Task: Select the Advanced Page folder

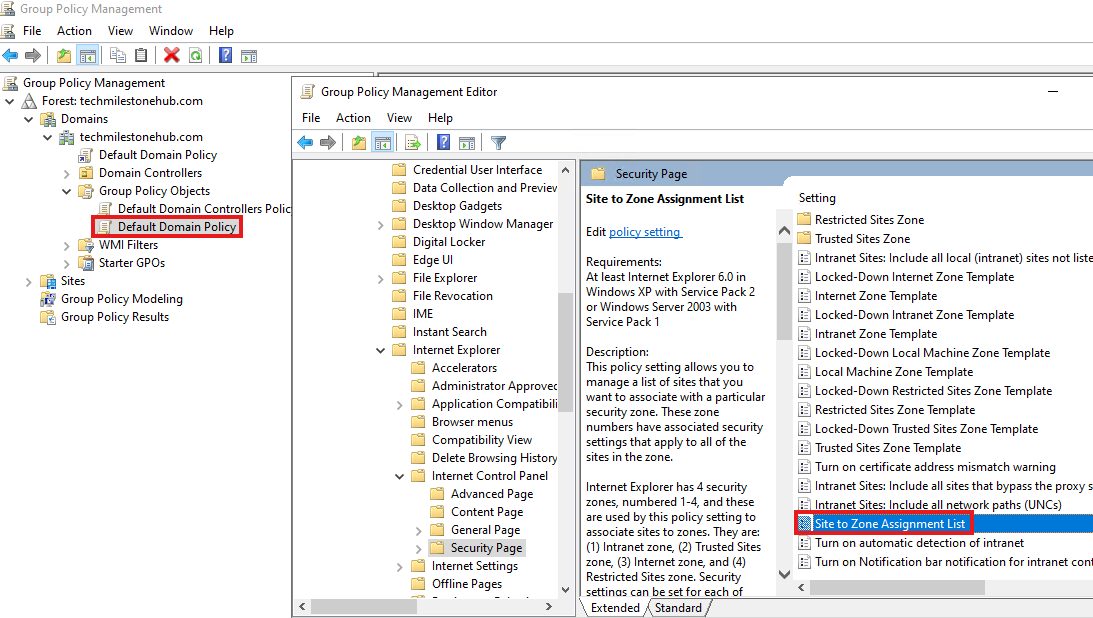Action: tap(482, 494)
